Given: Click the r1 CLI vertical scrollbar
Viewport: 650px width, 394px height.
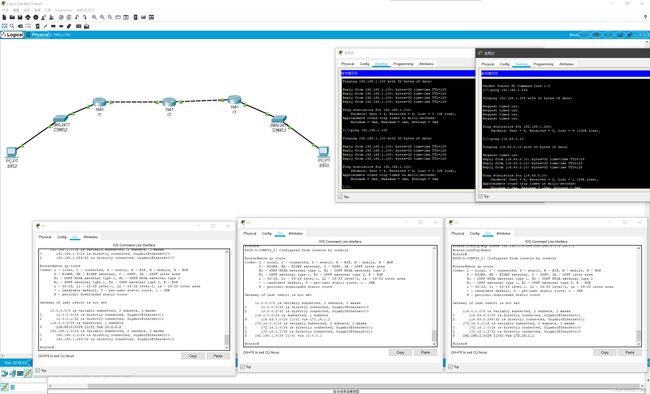Looking at the screenshot, I should click(x=227, y=299).
